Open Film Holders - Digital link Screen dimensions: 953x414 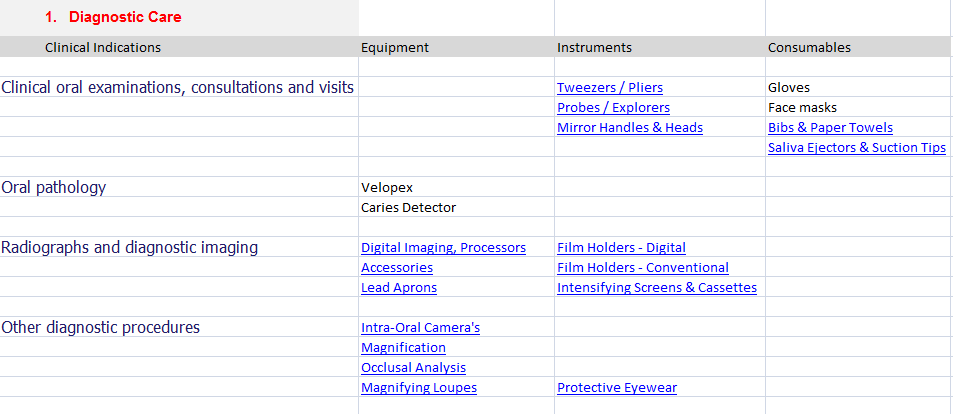point(621,248)
